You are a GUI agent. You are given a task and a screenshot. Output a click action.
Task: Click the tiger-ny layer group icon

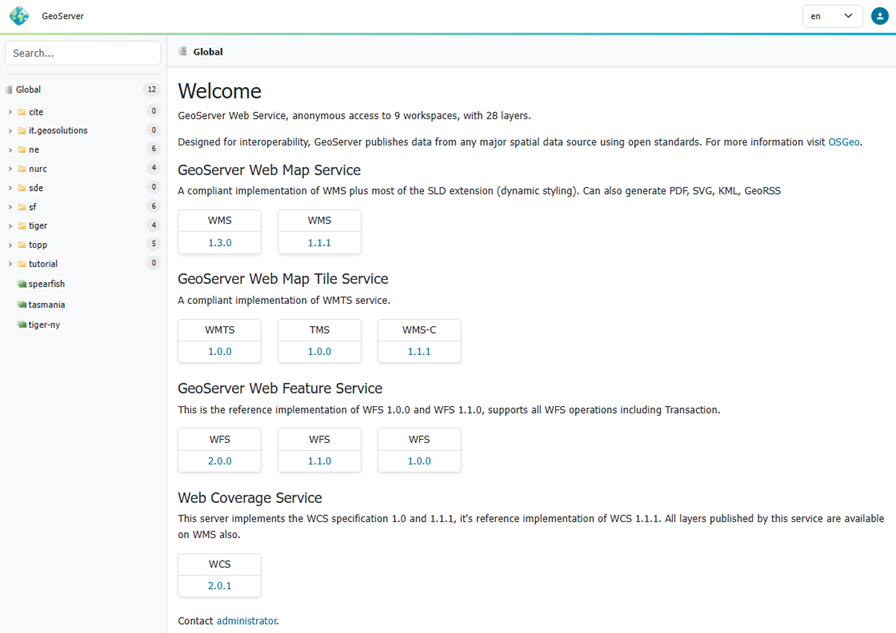point(21,325)
